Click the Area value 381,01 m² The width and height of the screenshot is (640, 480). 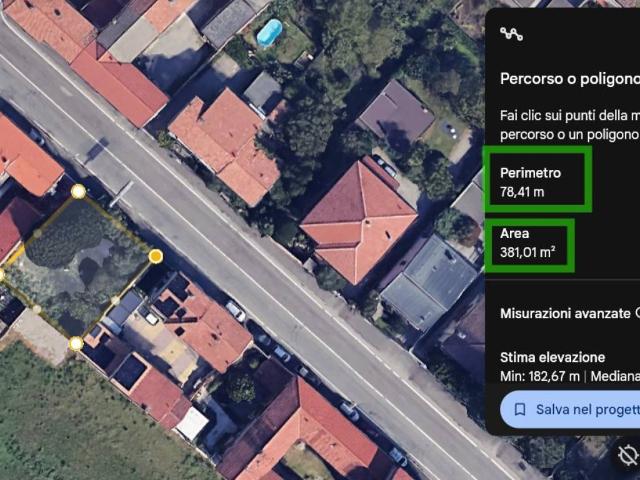point(527,253)
